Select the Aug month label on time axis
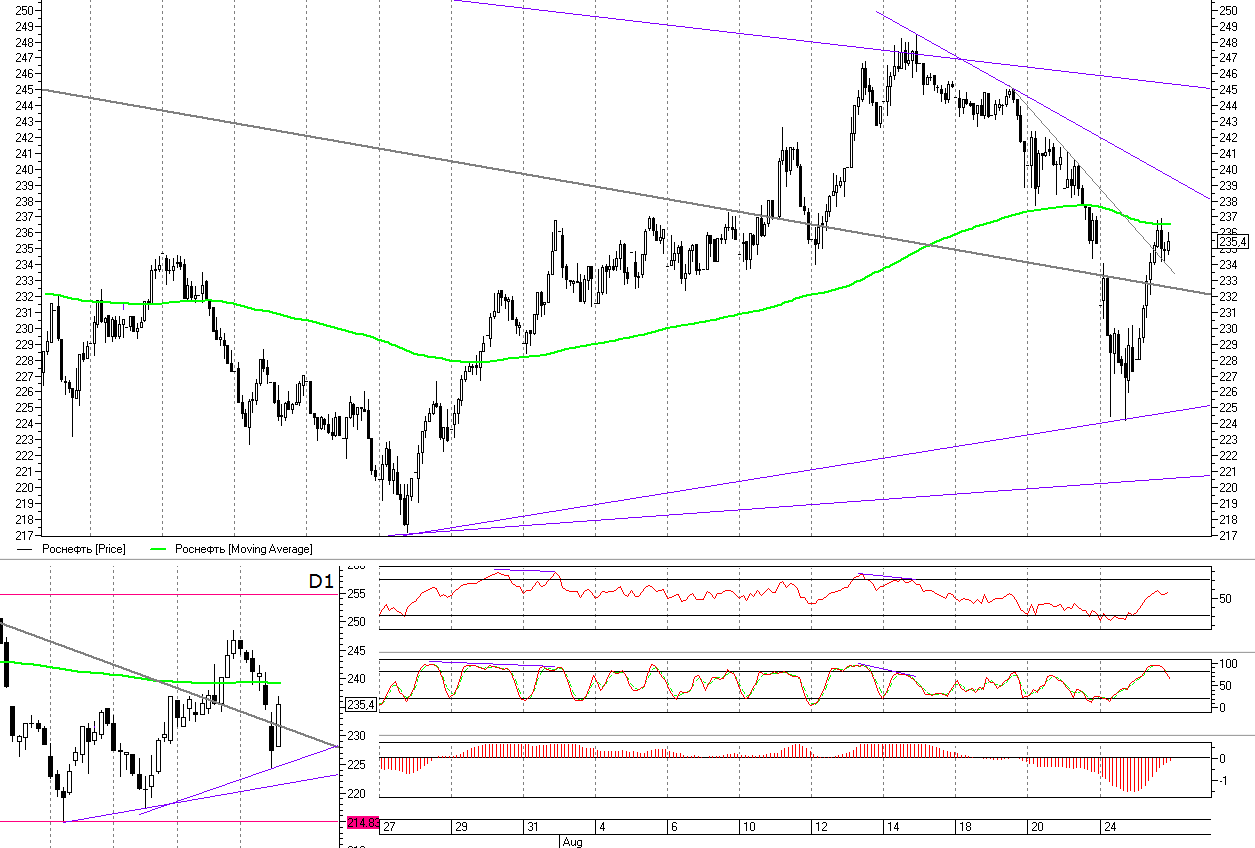1255x848 pixels. coord(572,842)
